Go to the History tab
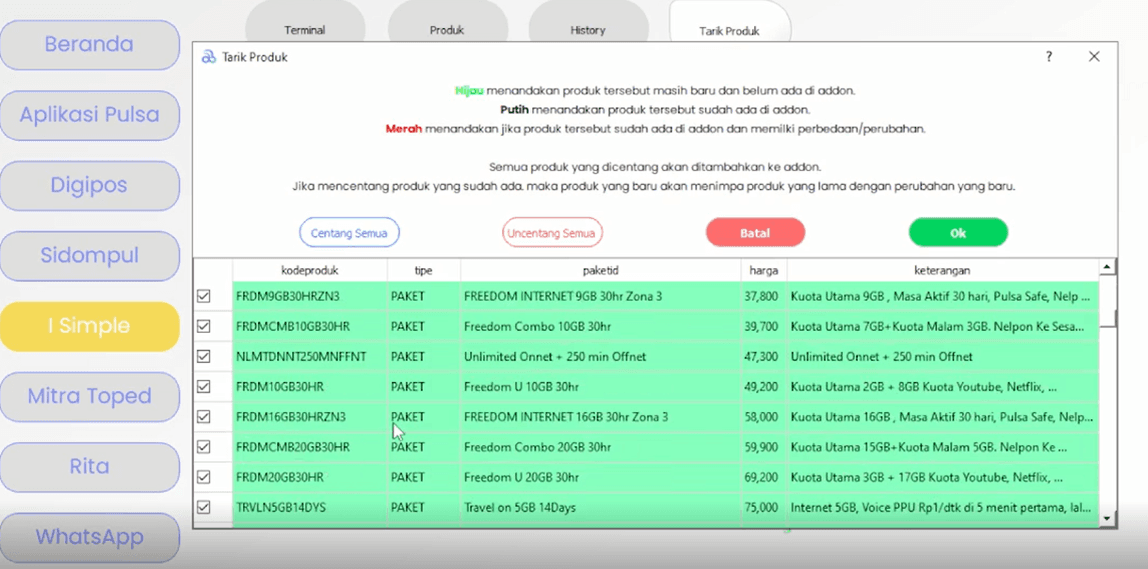This screenshot has height=569, width=1148. tap(588, 29)
